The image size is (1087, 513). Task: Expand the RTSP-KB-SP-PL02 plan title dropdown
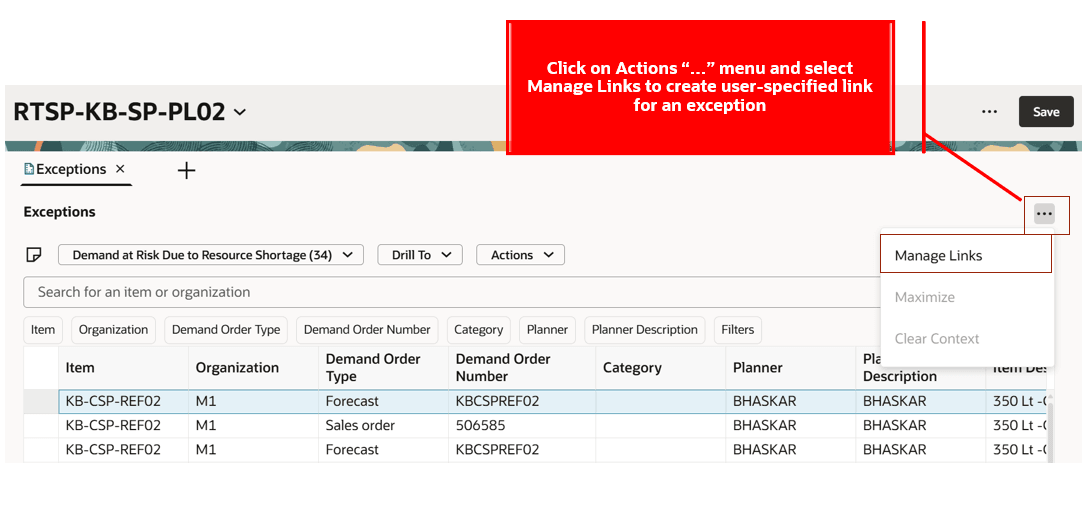[x=240, y=112]
